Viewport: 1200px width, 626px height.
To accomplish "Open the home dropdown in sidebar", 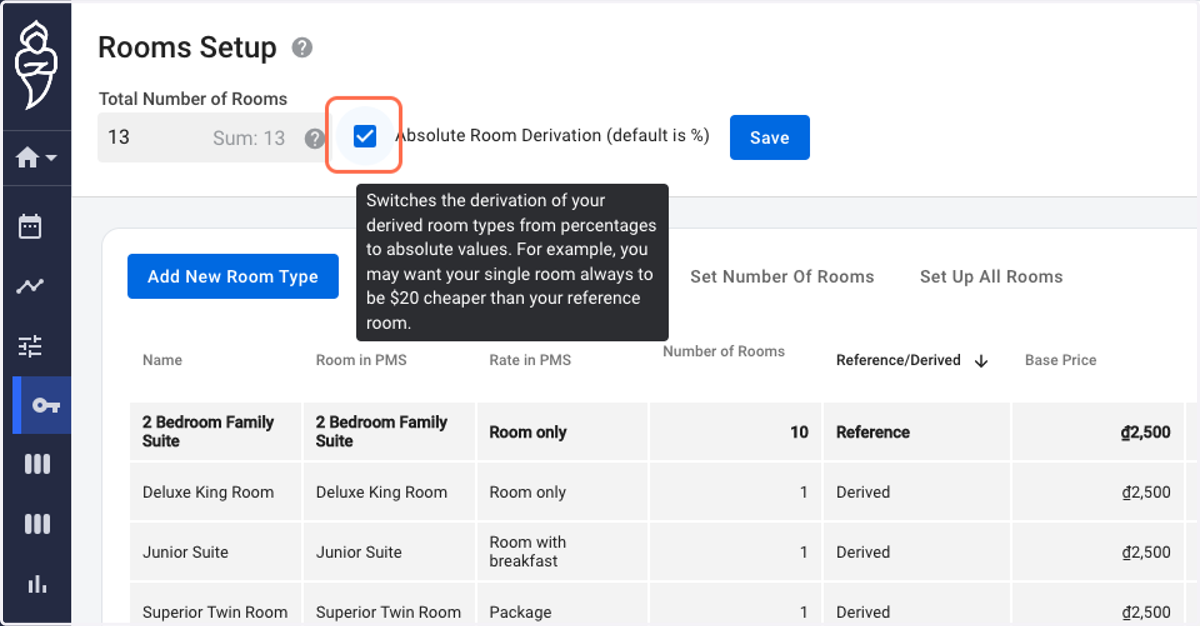I will tap(36, 158).
